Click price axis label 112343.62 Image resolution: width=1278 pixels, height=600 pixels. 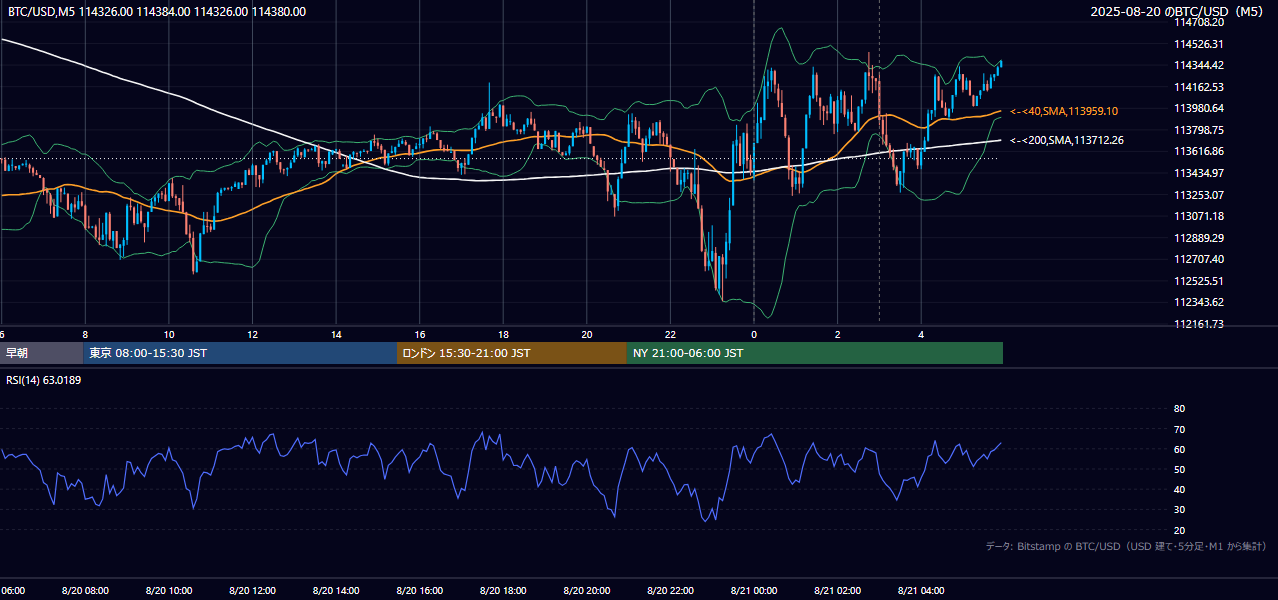[1199, 302]
